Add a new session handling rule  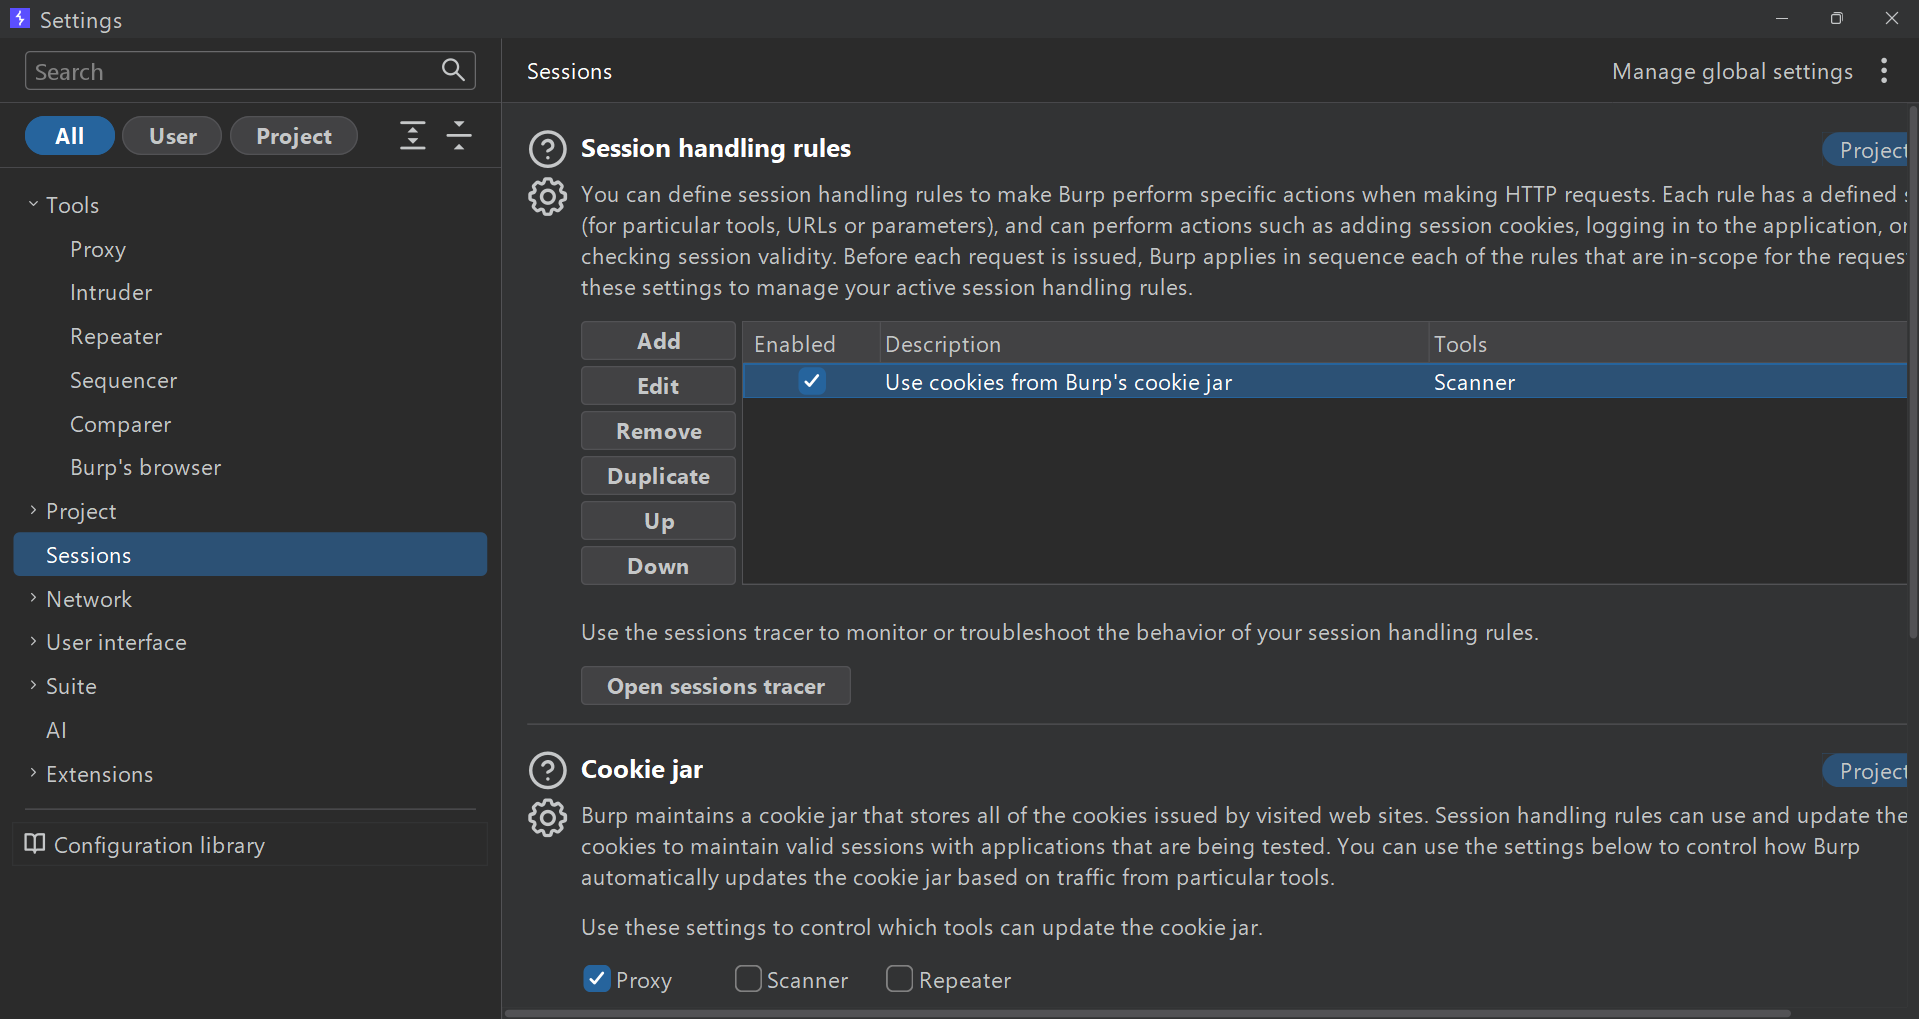[658, 341]
